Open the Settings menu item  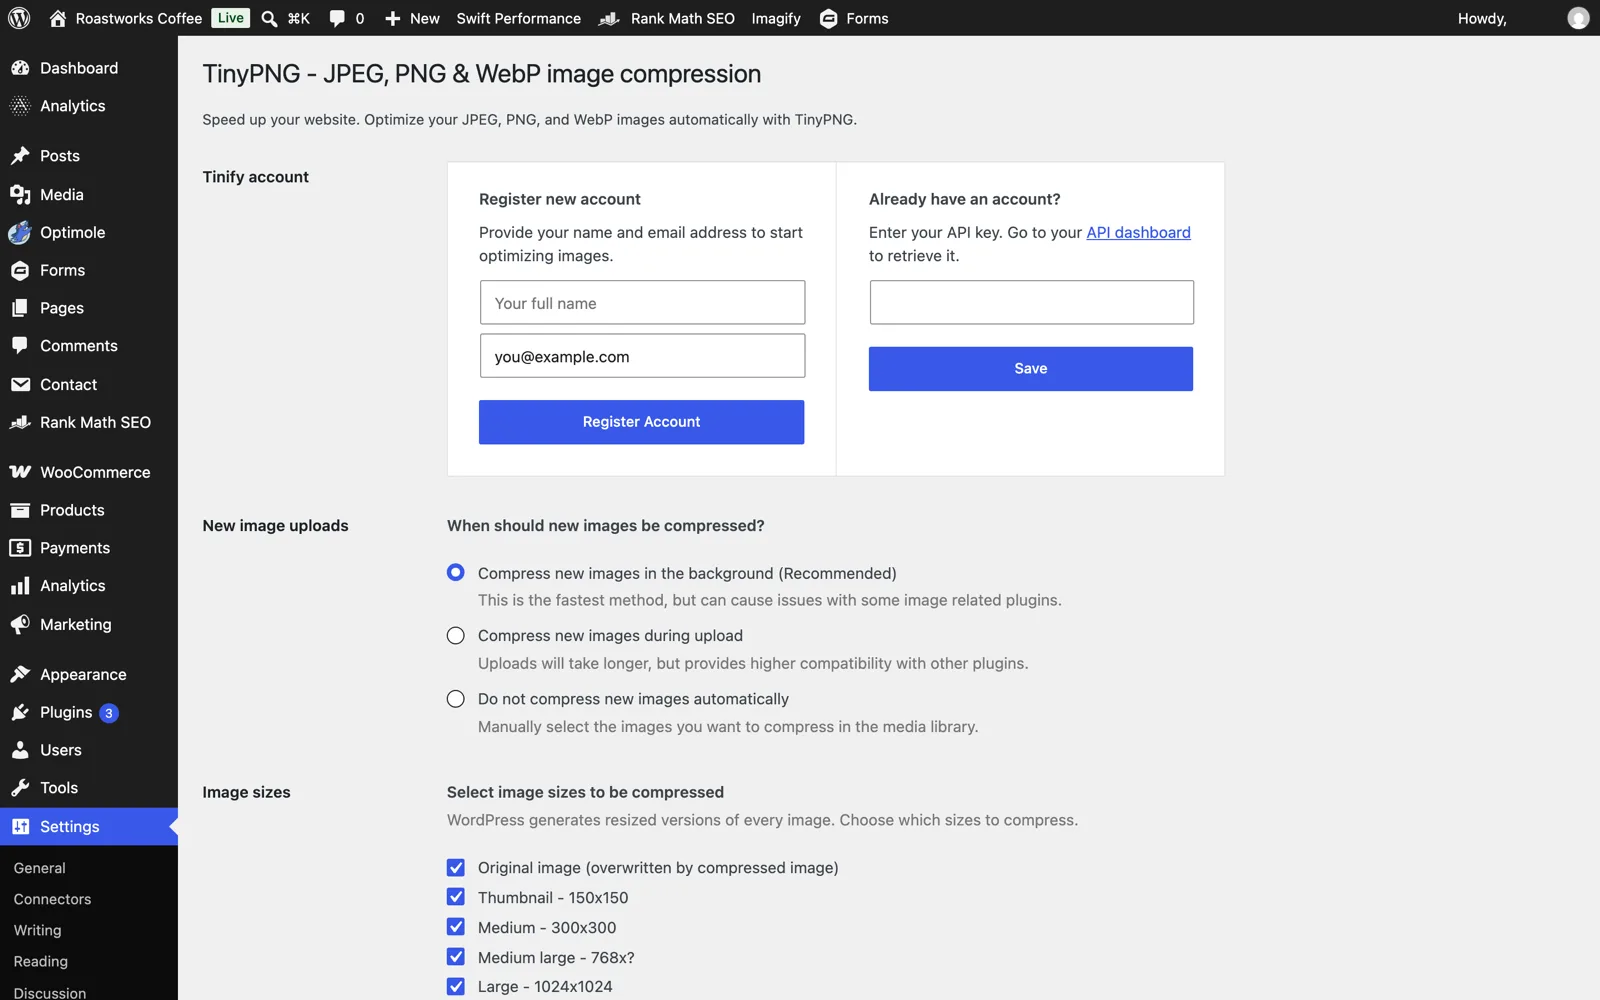pyautogui.click(x=89, y=827)
